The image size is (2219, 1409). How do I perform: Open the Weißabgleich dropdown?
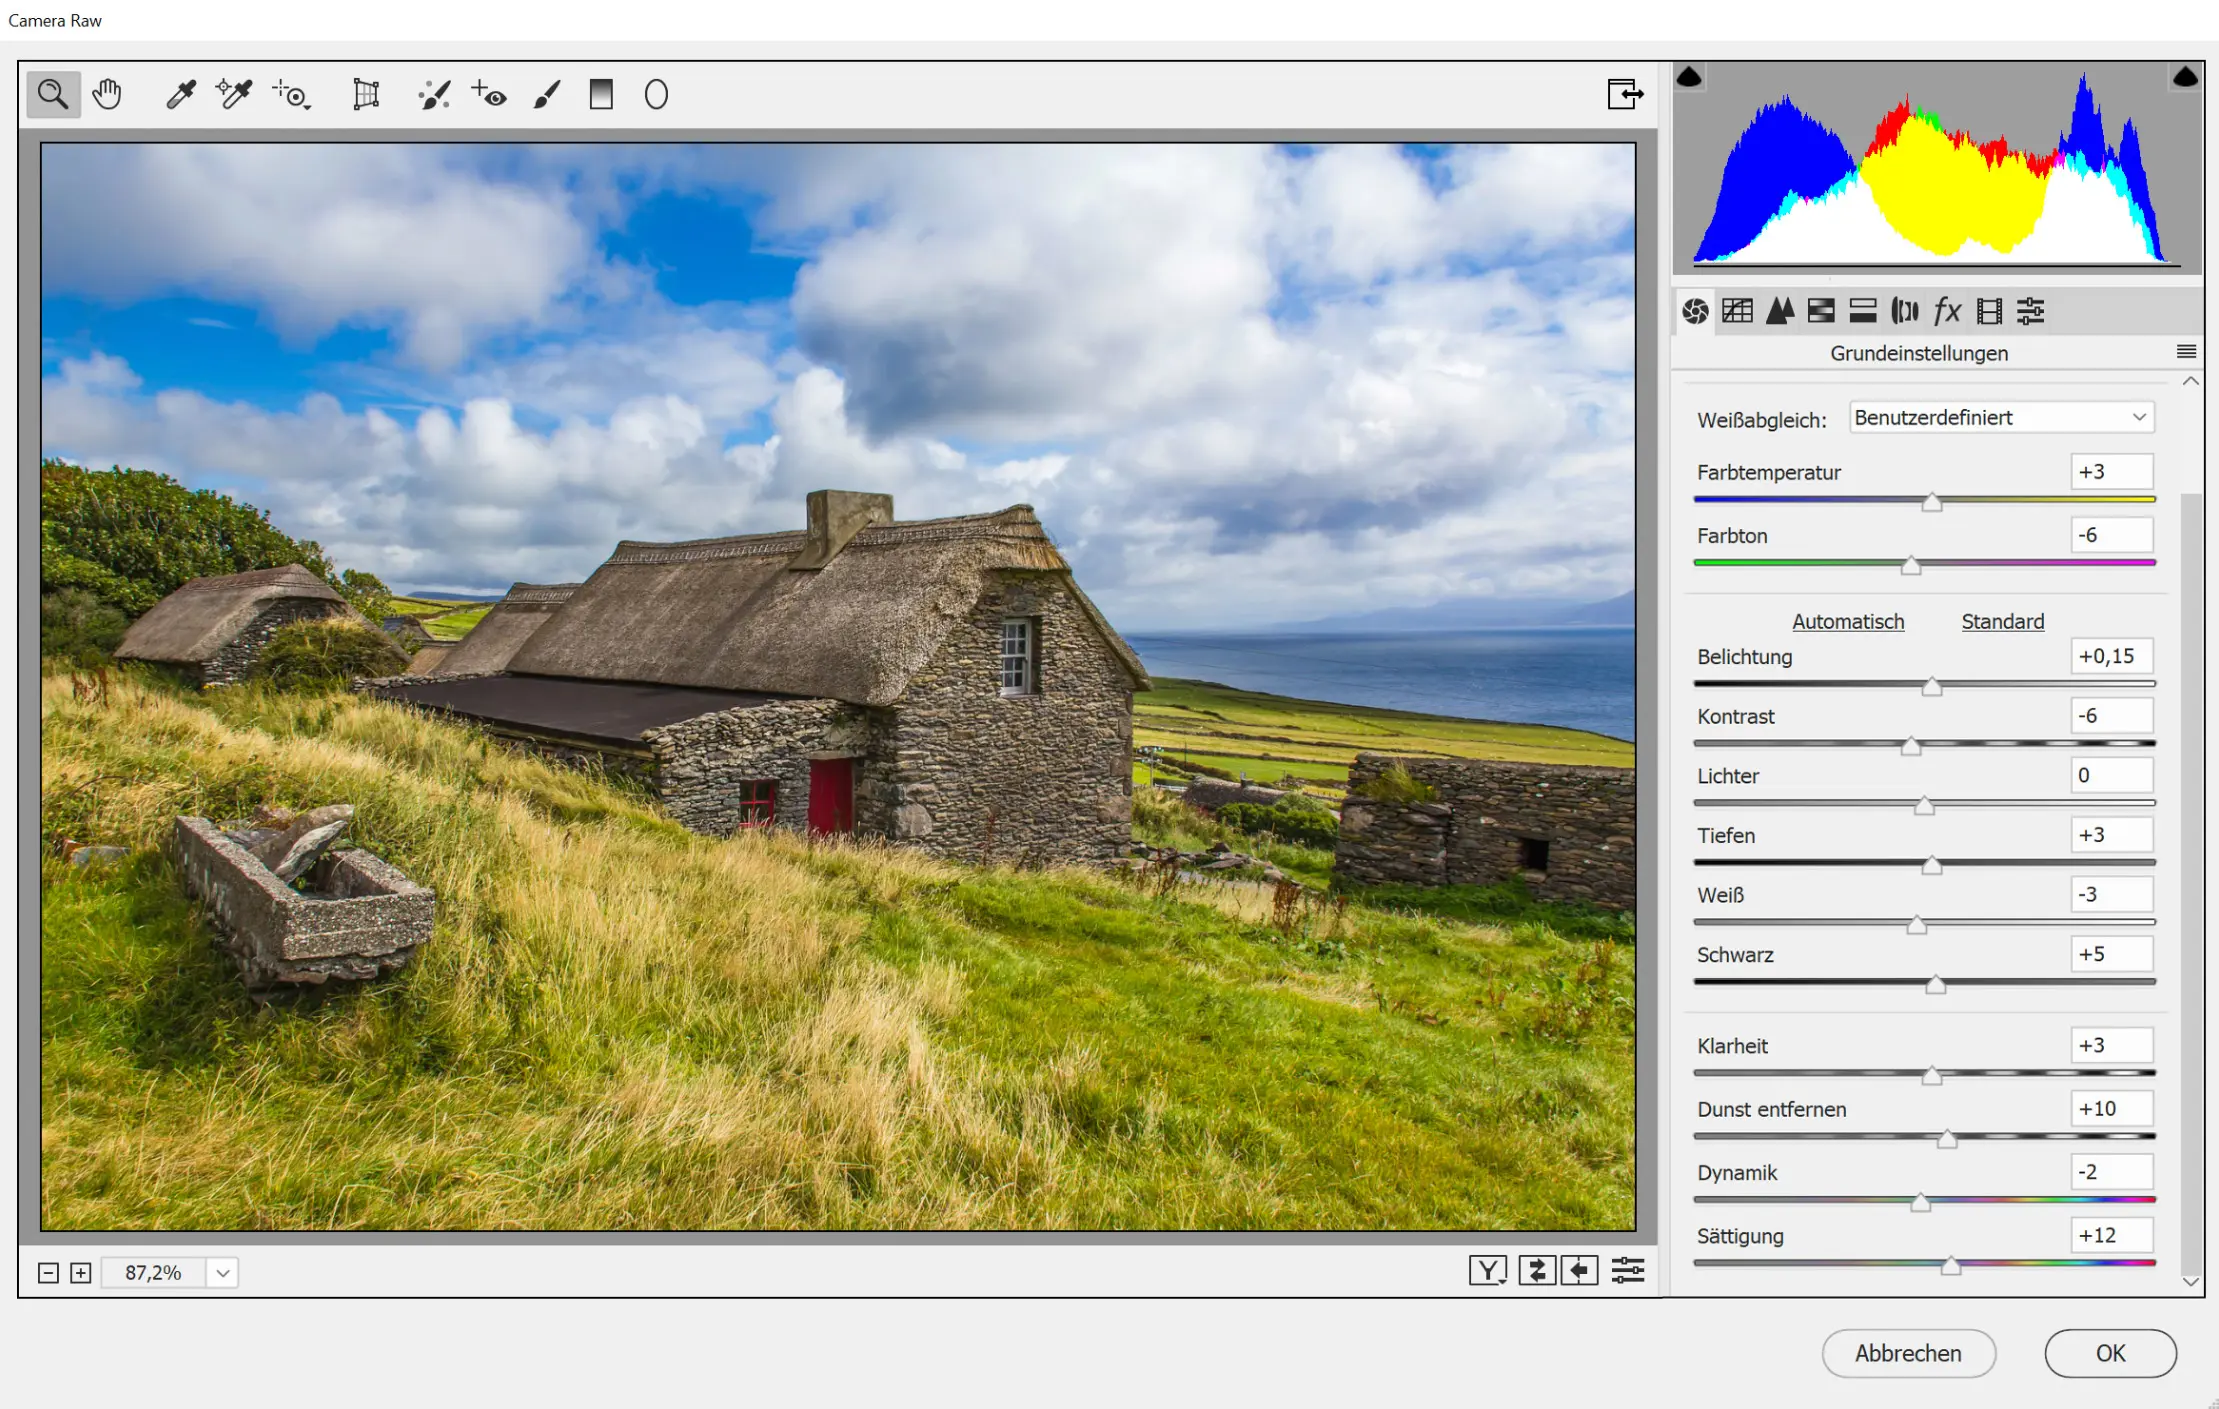pyautogui.click(x=2001, y=418)
